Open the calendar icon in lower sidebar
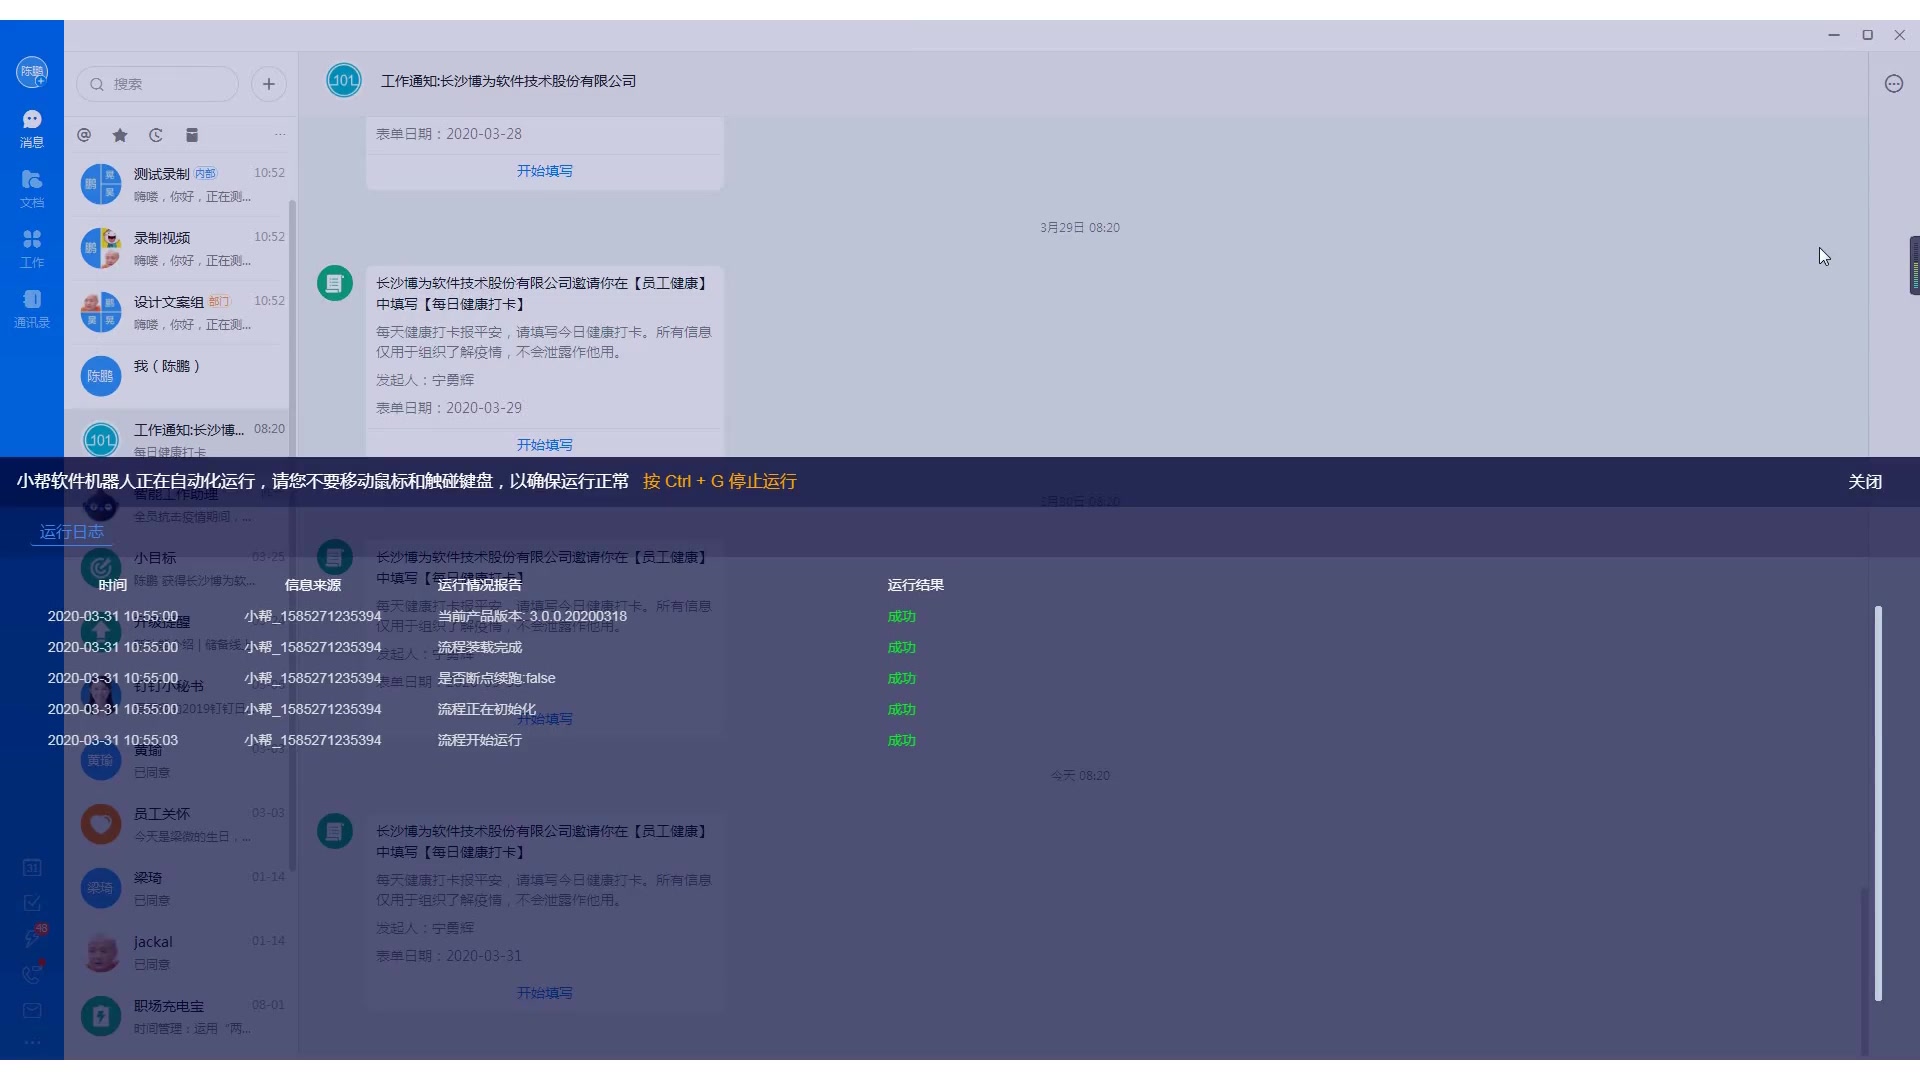Screen dimensions: 1920x1080 (x=32, y=867)
